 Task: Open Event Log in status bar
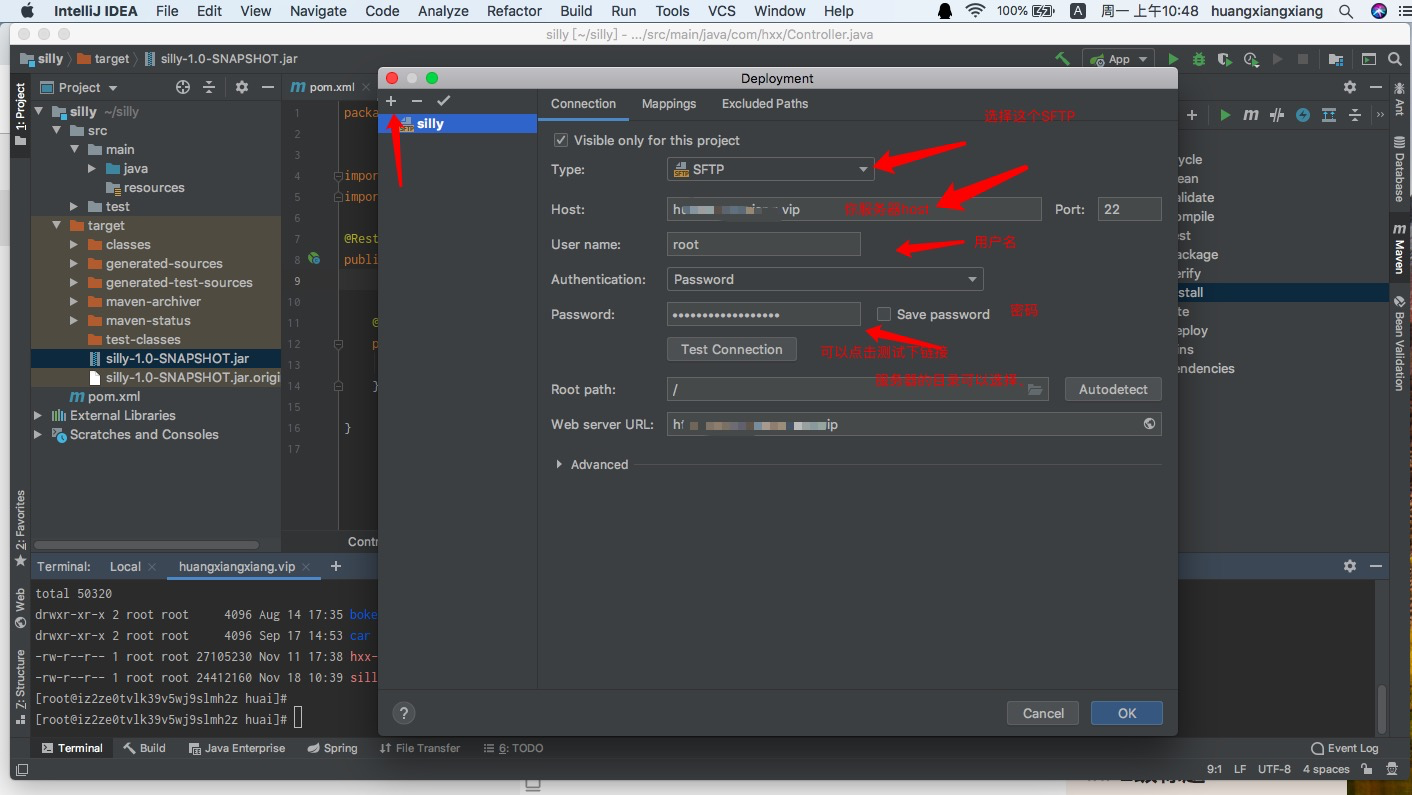[x=1344, y=748]
